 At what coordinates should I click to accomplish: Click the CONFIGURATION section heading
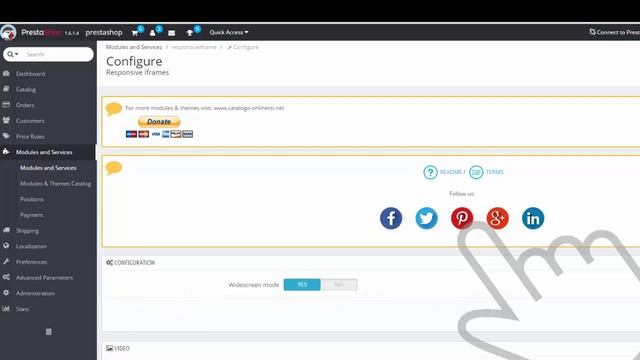point(131,262)
